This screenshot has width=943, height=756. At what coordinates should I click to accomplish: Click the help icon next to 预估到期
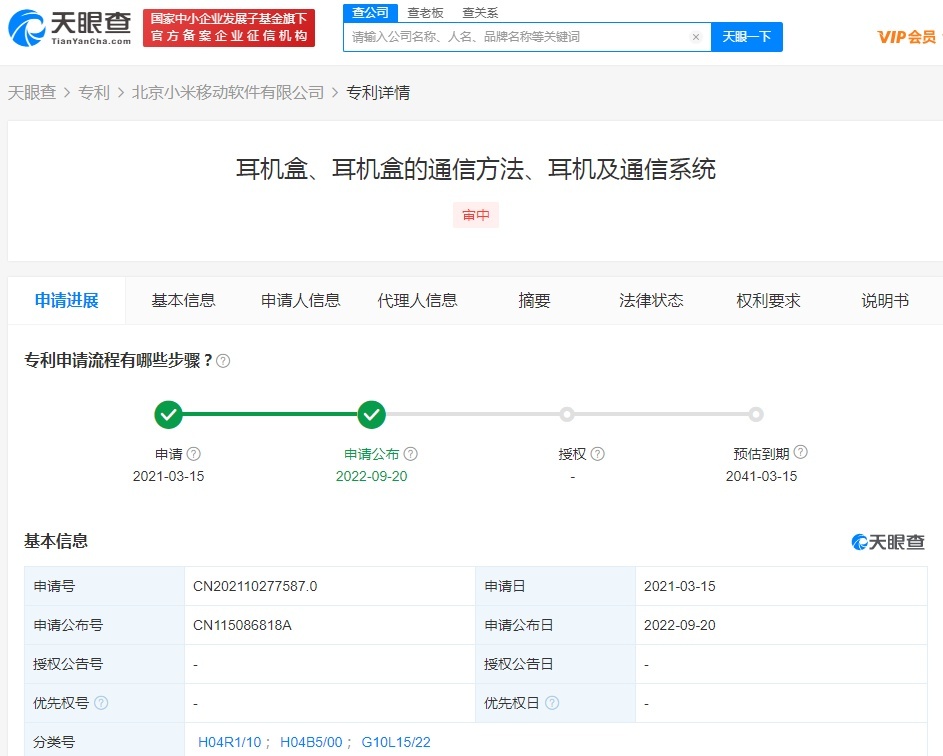tap(800, 452)
